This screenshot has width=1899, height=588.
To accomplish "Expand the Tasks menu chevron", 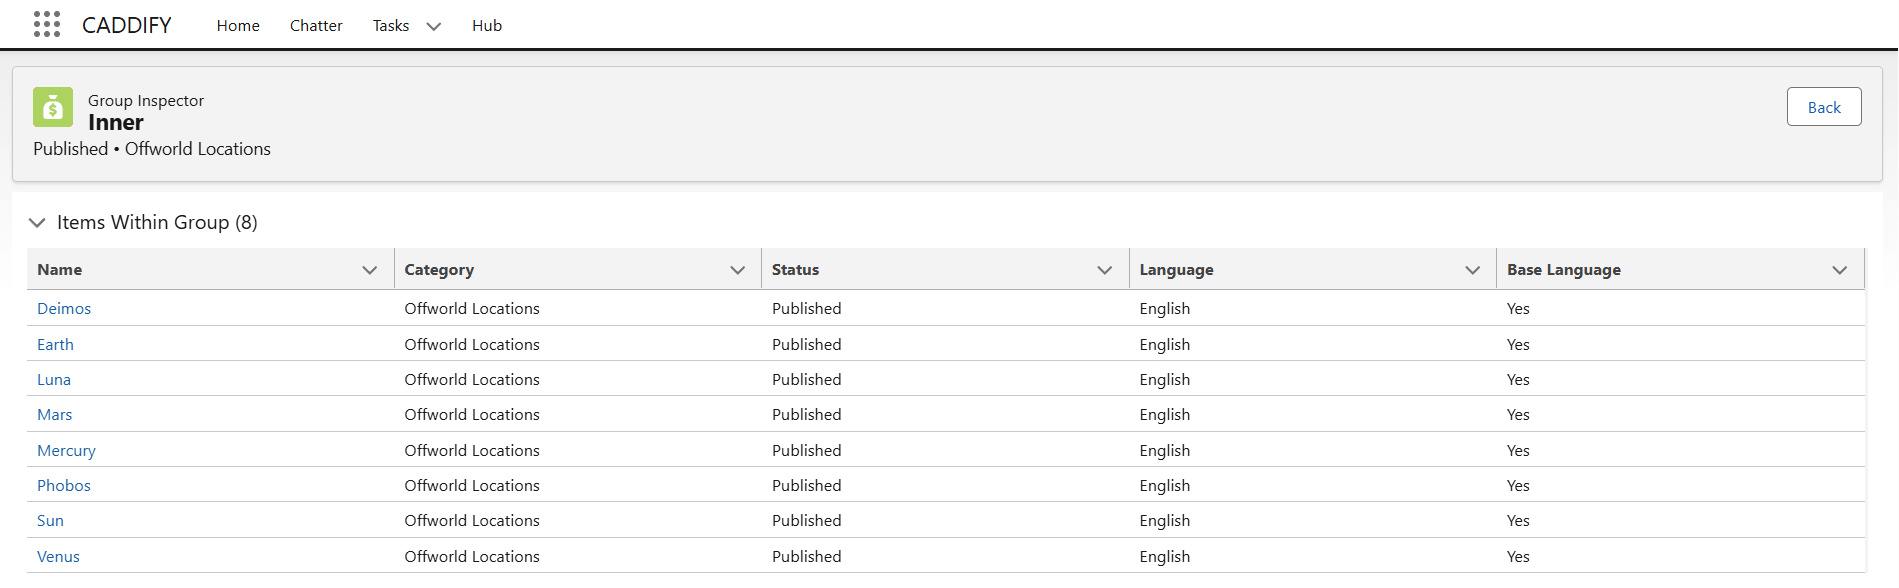I will pyautogui.click(x=434, y=26).
